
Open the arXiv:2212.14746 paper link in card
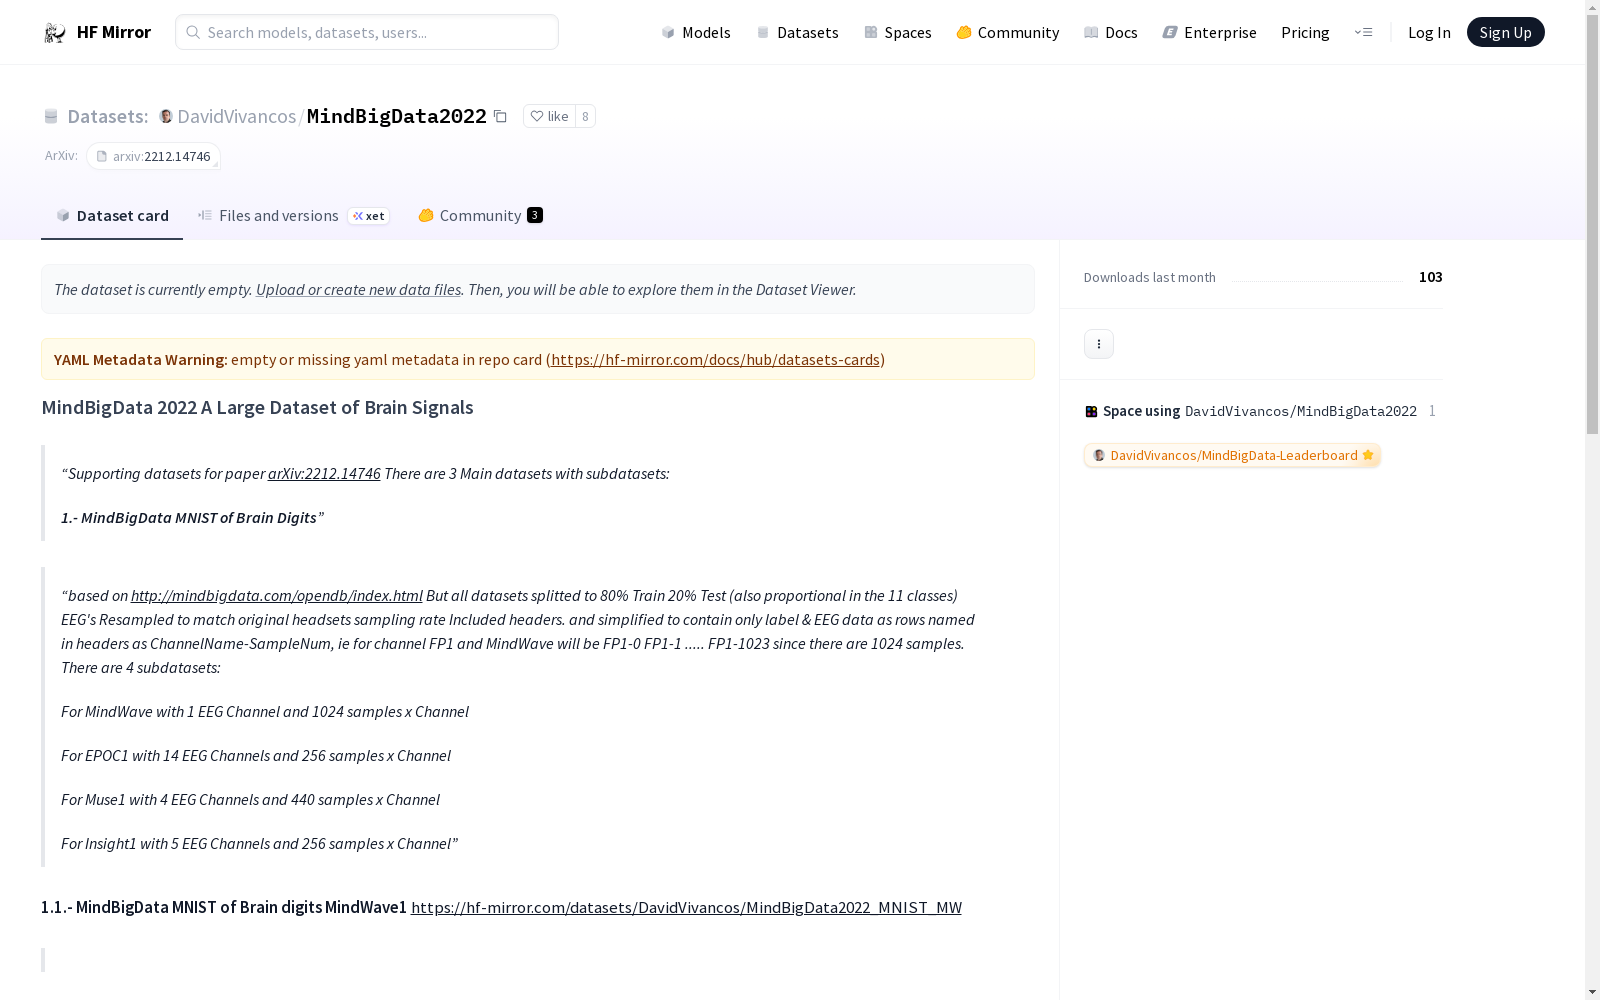324,473
